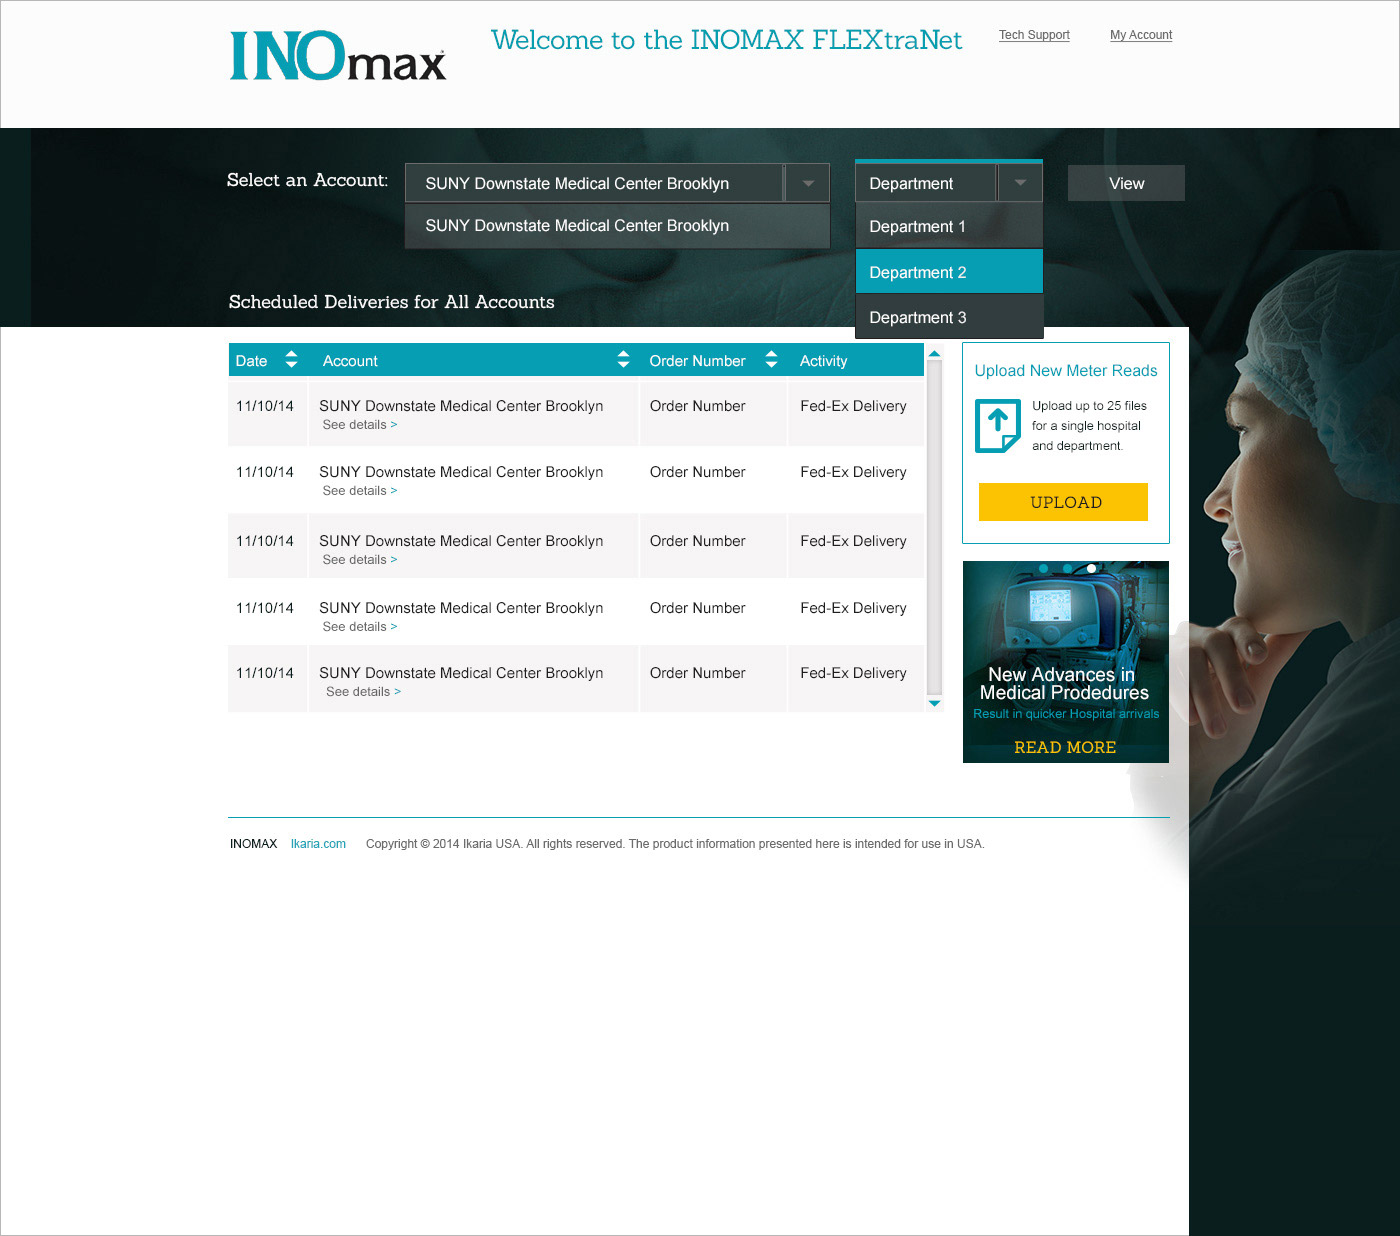Screen dimensions: 1400x1236
Task: Click the INOMAX footer text
Action: click(253, 844)
